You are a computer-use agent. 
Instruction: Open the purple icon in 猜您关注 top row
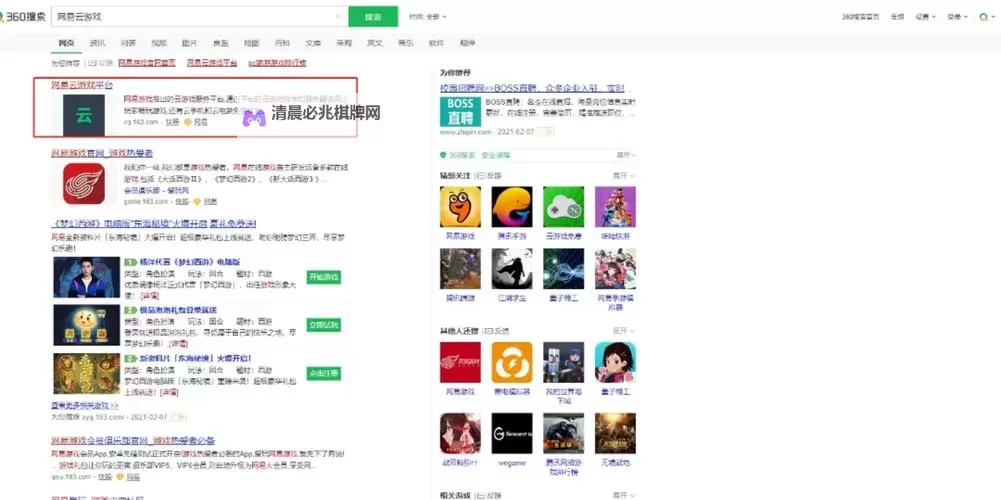point(615,206)
